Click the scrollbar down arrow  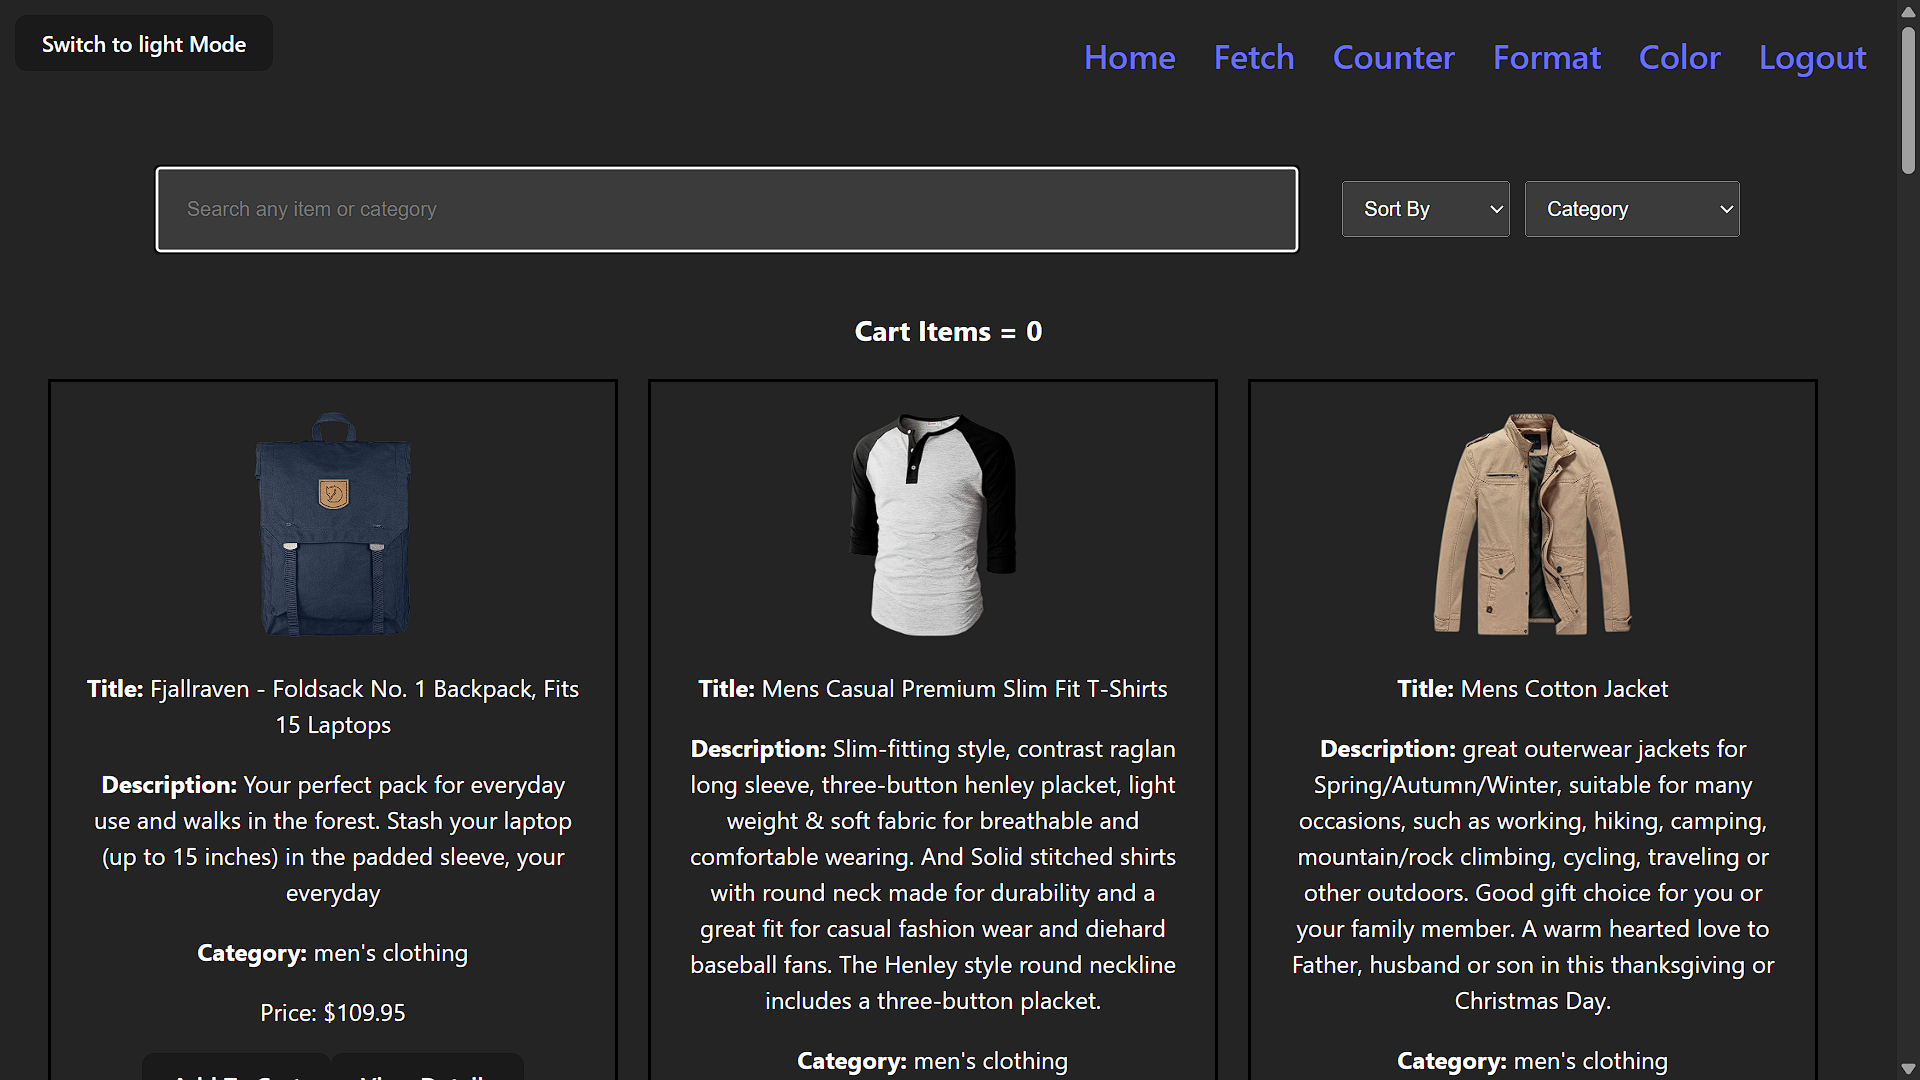[1908, 1068]
